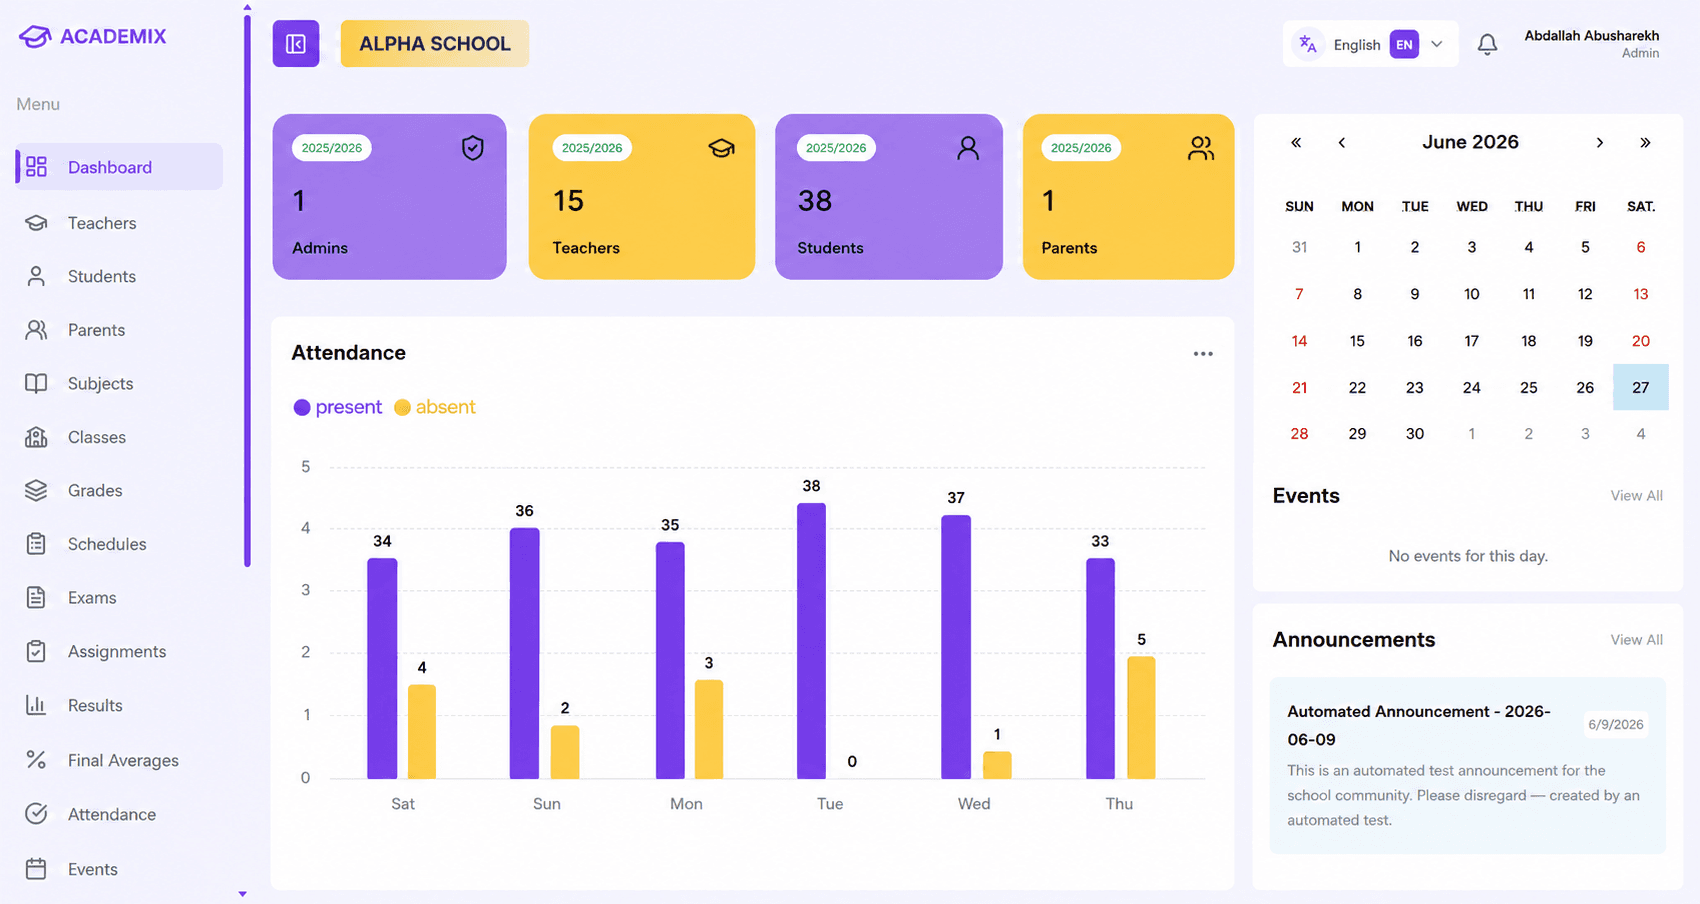Click the translate language icon
1700x904 pixels.
click(1308, 44)
